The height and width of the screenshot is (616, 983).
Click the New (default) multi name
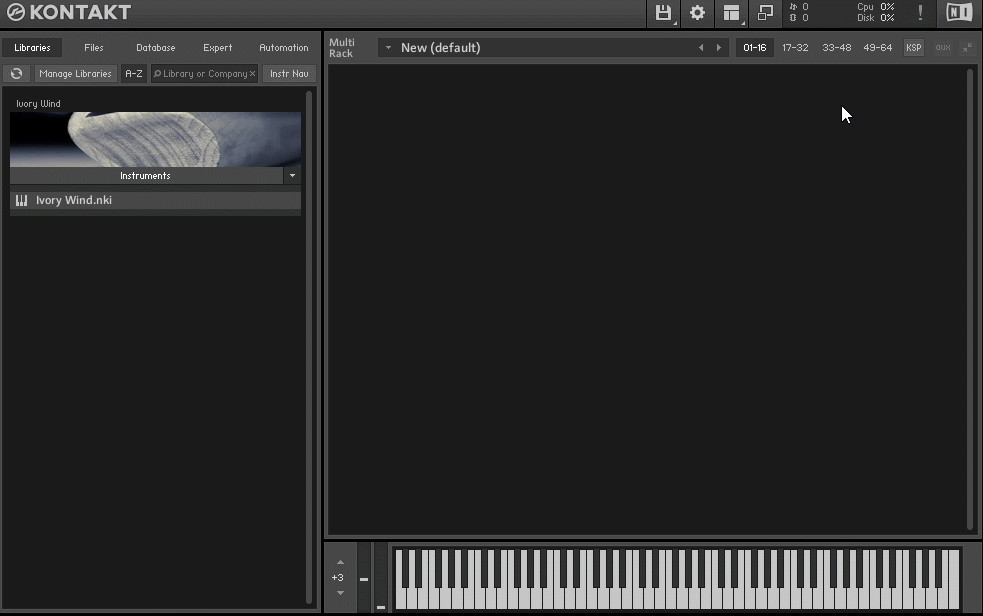click(440, 48)
